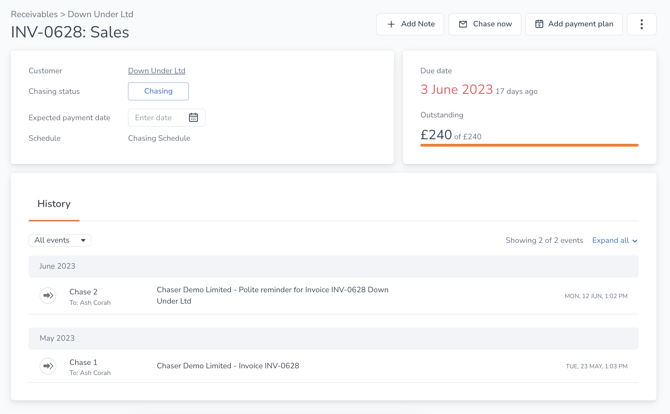Click the calendar icon in Add payment plan
Image resolution: width=670 pixels, height=414 pixels.
click(x=539, y=24)
